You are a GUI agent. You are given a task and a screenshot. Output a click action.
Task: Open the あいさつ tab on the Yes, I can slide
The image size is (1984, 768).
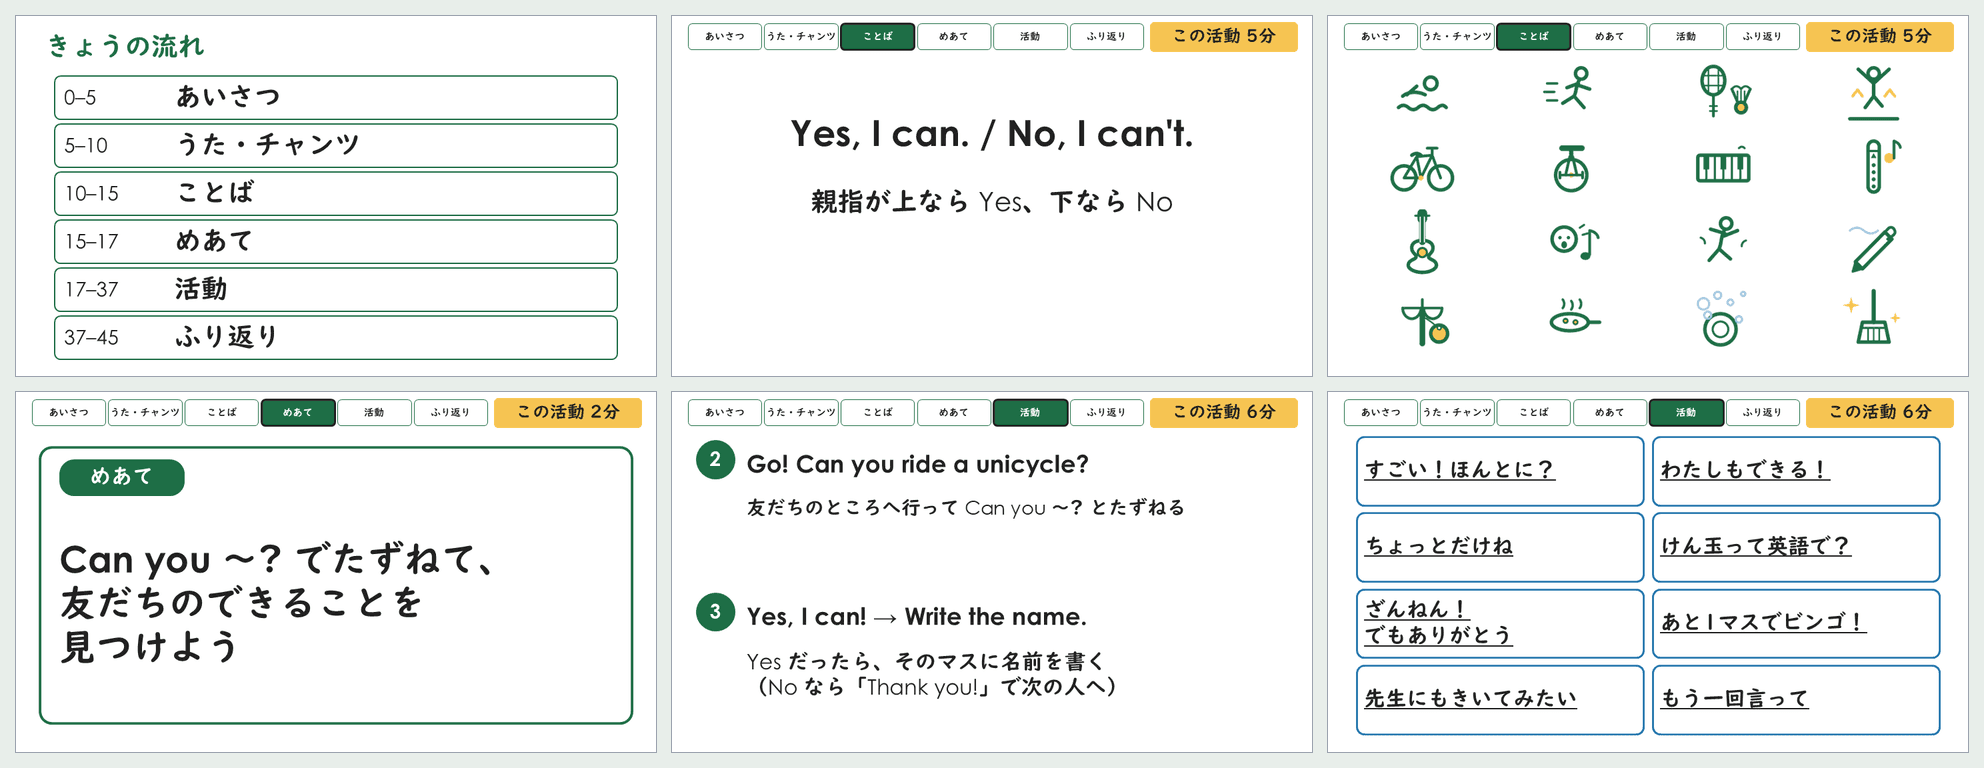725,37
